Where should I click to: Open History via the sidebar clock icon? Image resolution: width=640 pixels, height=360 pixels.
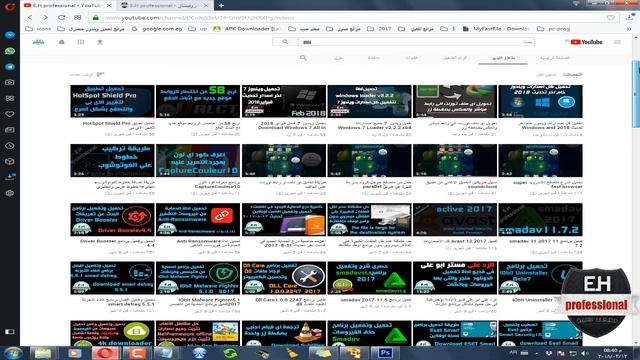[x=9, y=146]
